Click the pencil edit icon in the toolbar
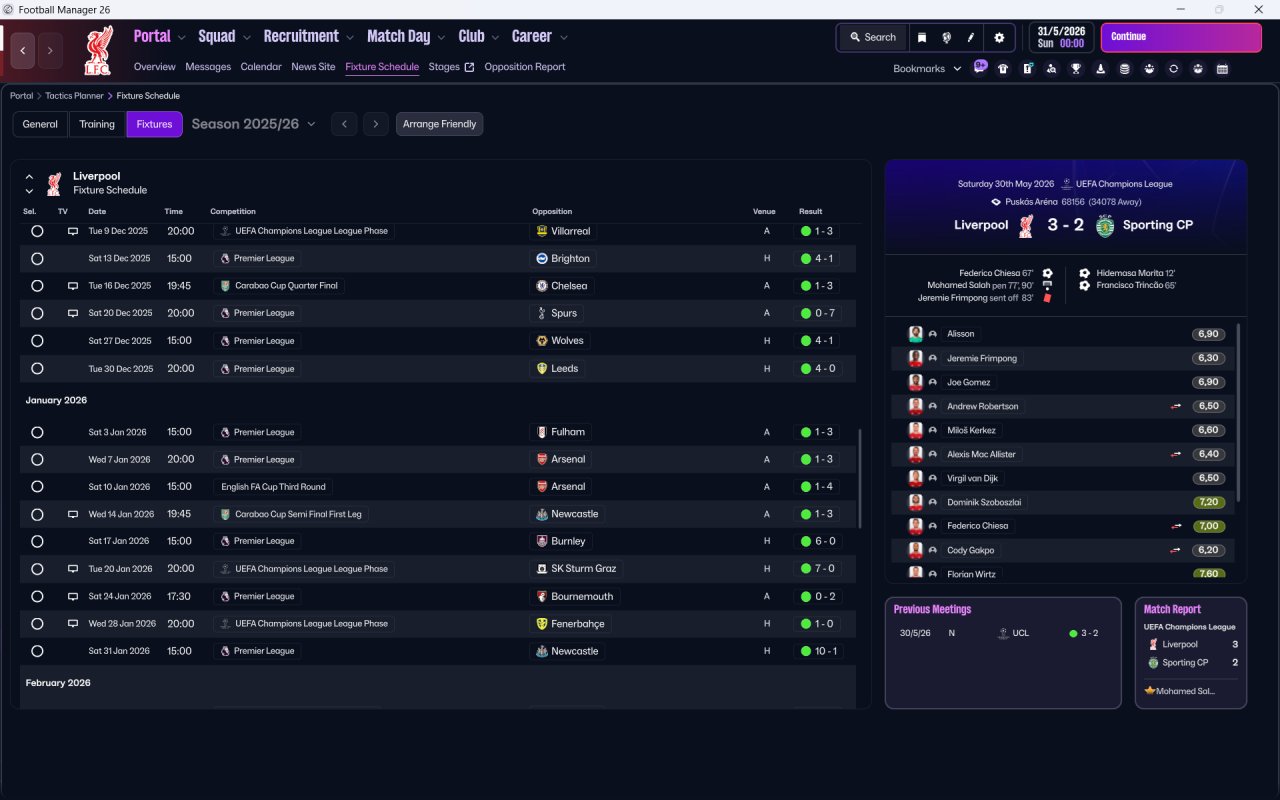1280x800 pixels. (970, 37)
